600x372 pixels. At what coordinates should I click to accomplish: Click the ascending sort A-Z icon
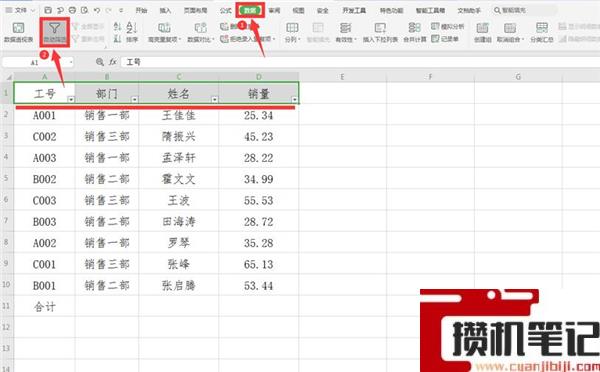point(117,27)
